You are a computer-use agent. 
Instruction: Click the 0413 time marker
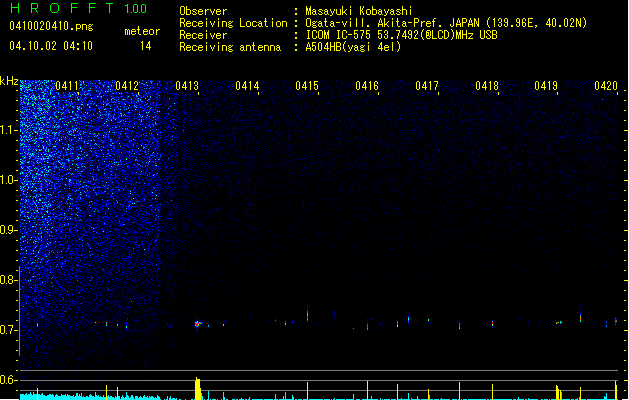187,86
